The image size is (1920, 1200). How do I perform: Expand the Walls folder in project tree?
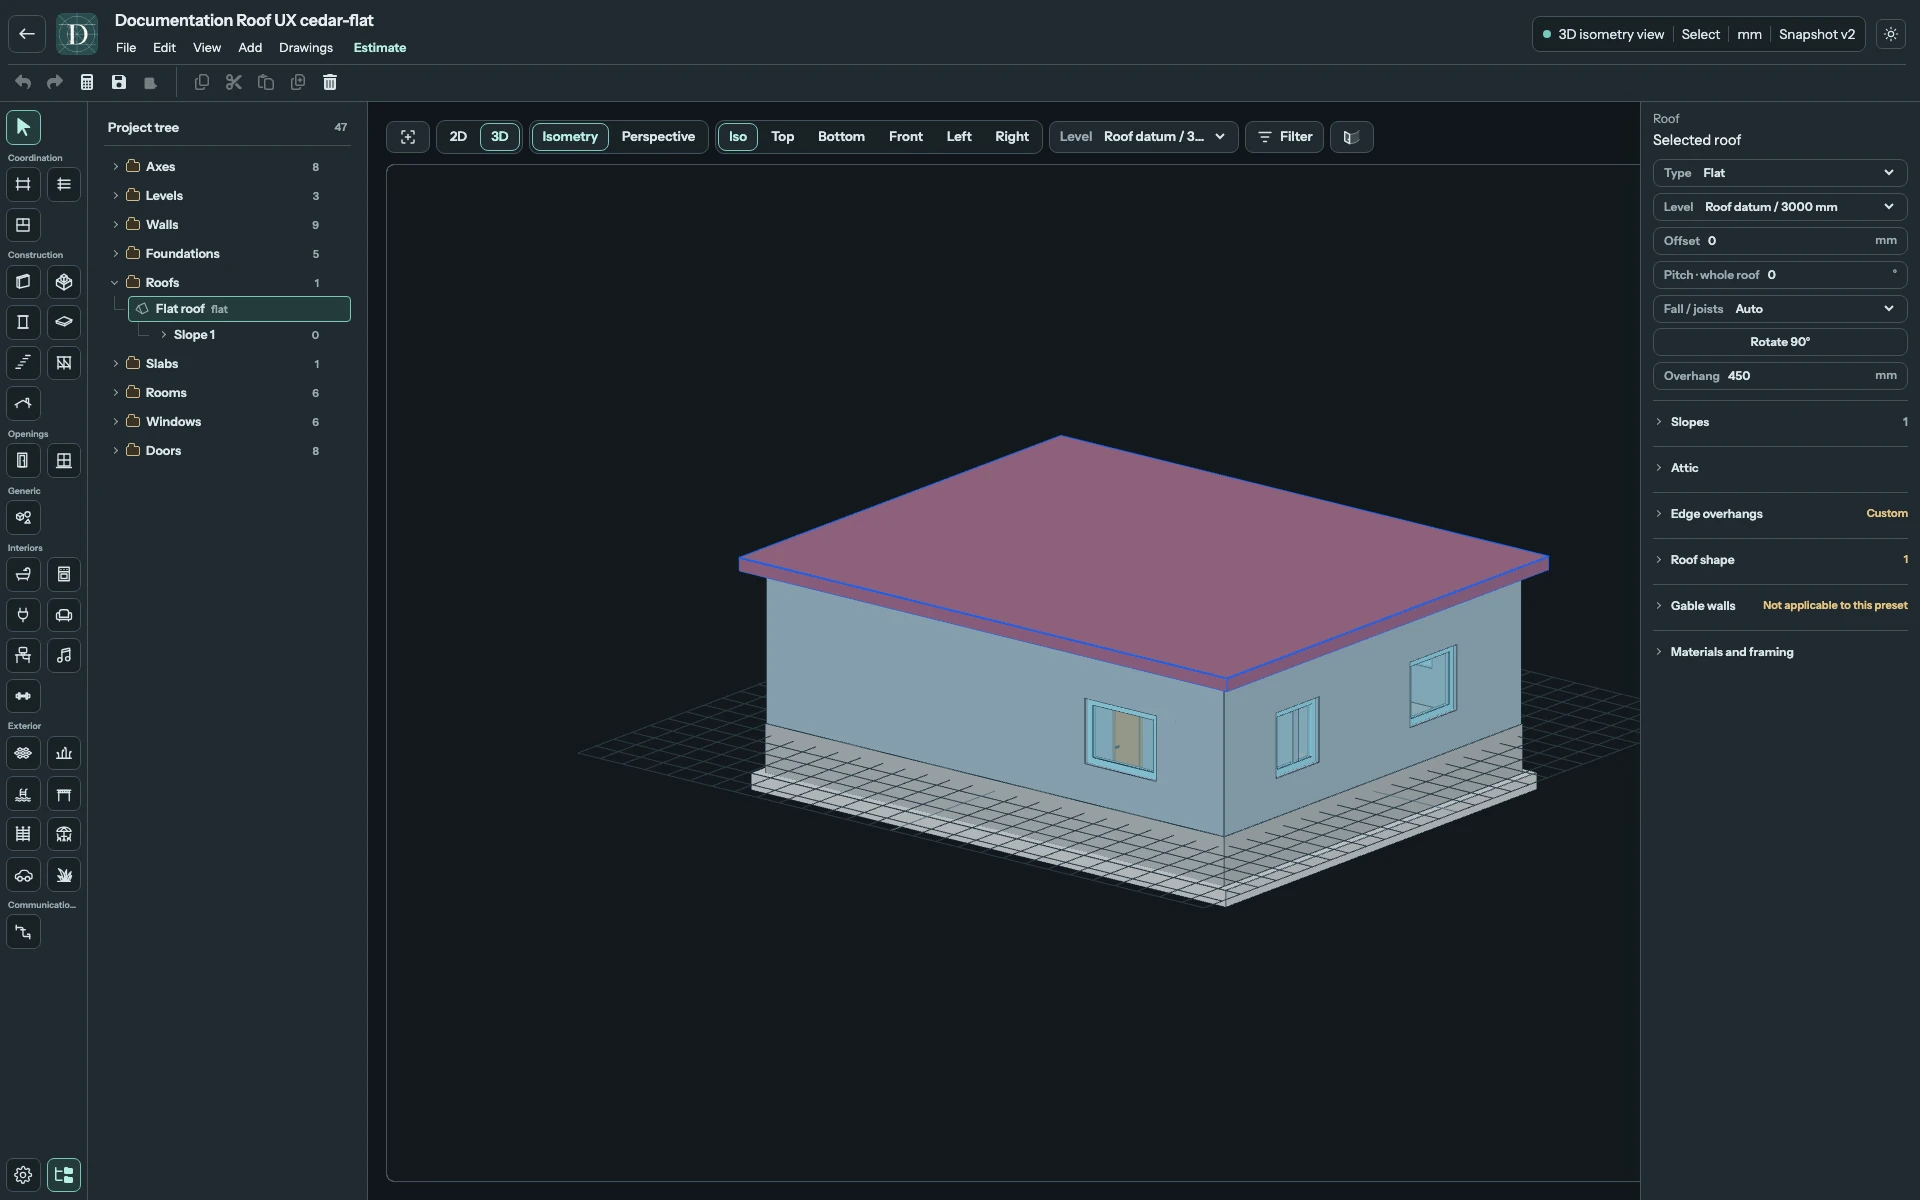pos(115,225)
